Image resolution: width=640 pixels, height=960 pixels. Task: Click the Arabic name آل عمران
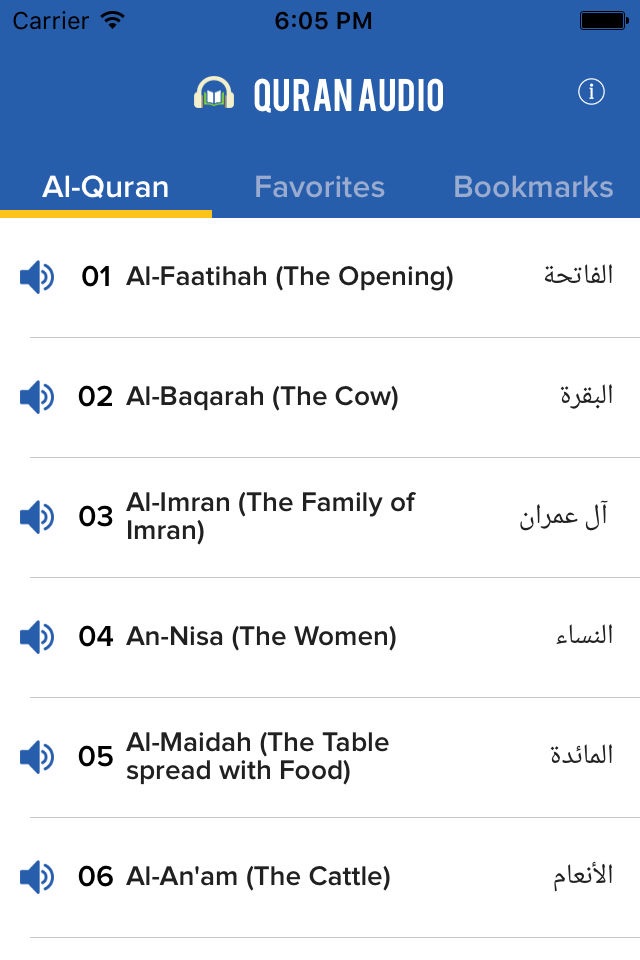pos(564,516)
